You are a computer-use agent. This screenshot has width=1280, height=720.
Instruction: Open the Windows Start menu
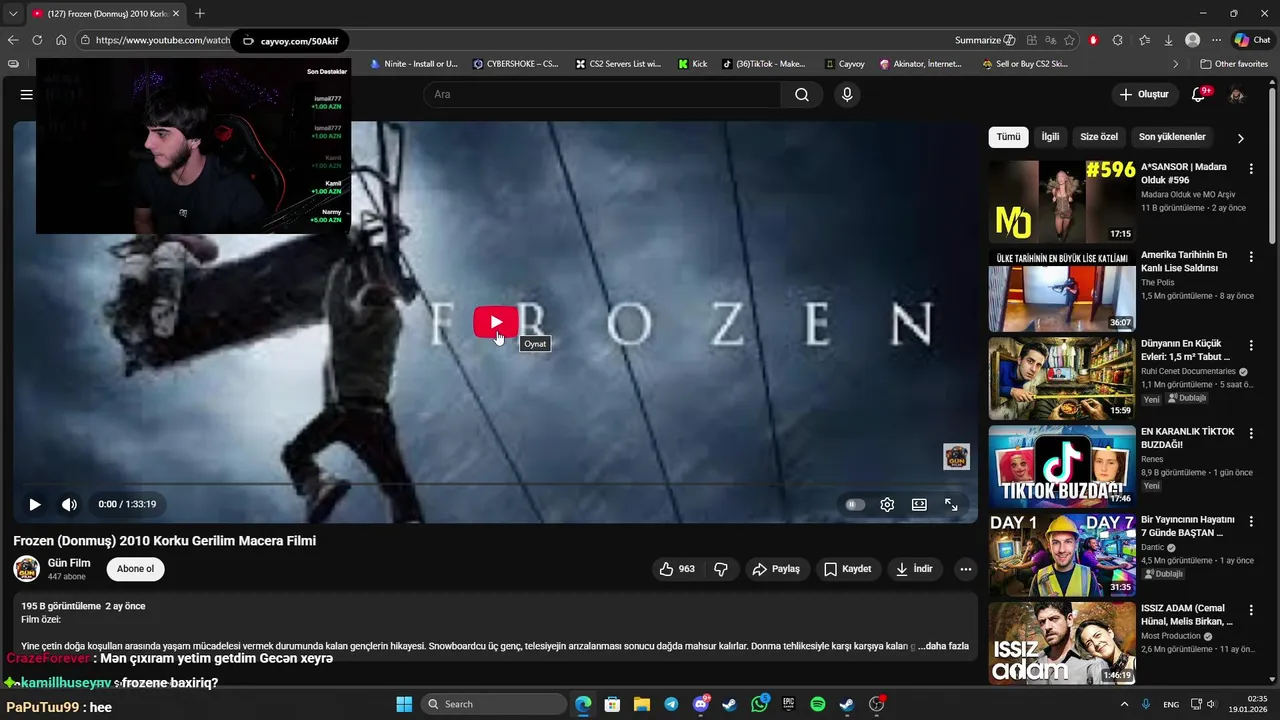pos(404,704)
